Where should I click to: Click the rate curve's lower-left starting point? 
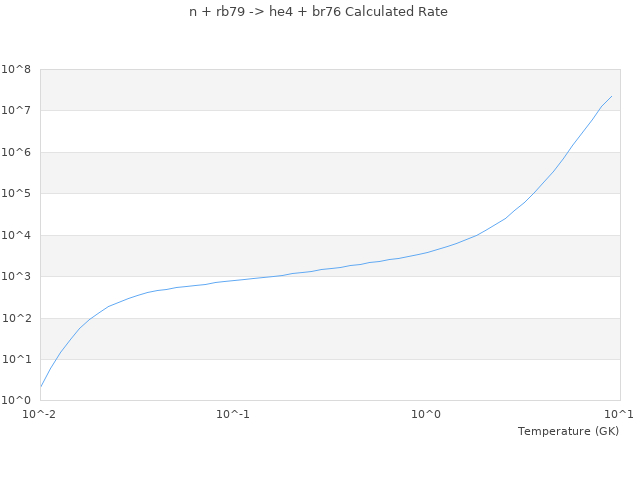pyautogui.click(x=41, y=386)
